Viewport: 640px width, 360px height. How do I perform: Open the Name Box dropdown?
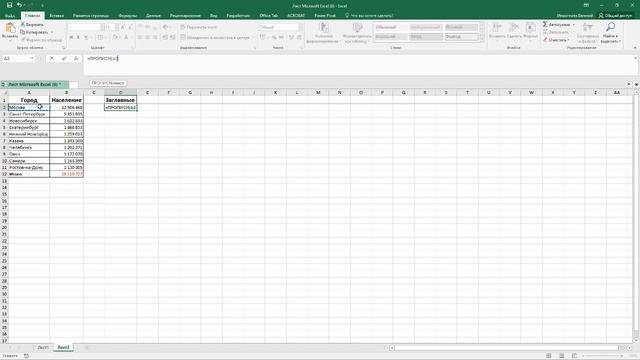[x=32, y=58]
